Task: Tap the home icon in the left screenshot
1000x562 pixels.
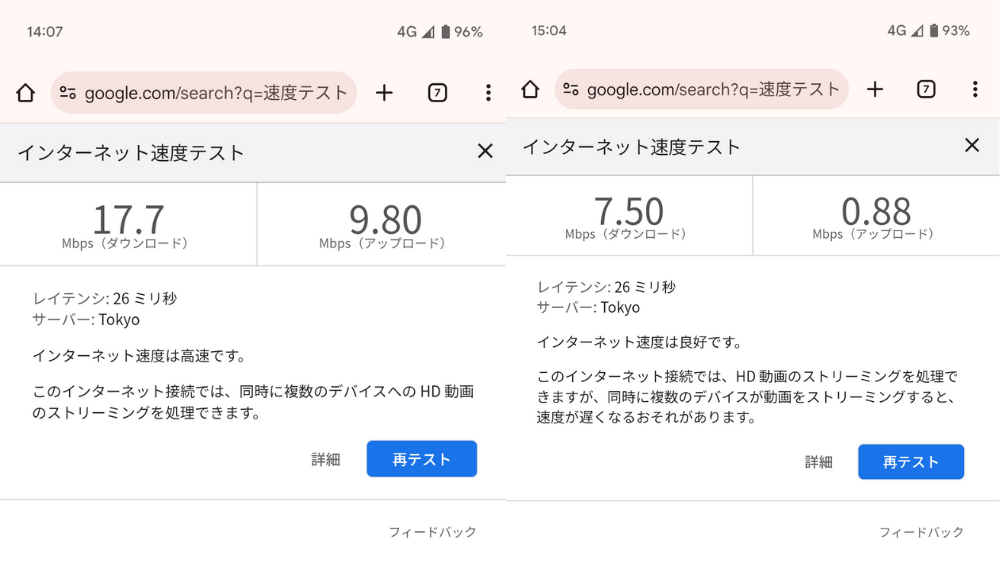Action: [x=26, y=93]
